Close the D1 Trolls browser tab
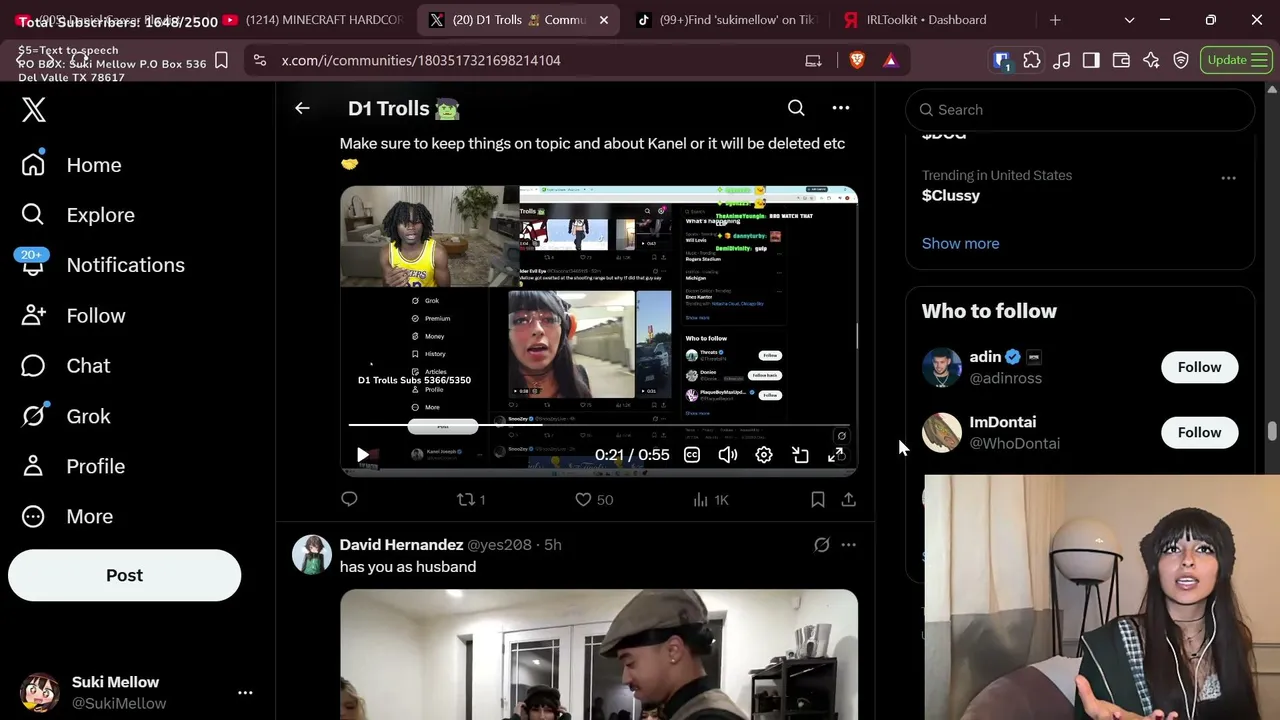The height and width of the screenshot is (720, 1280). (604, 20)
